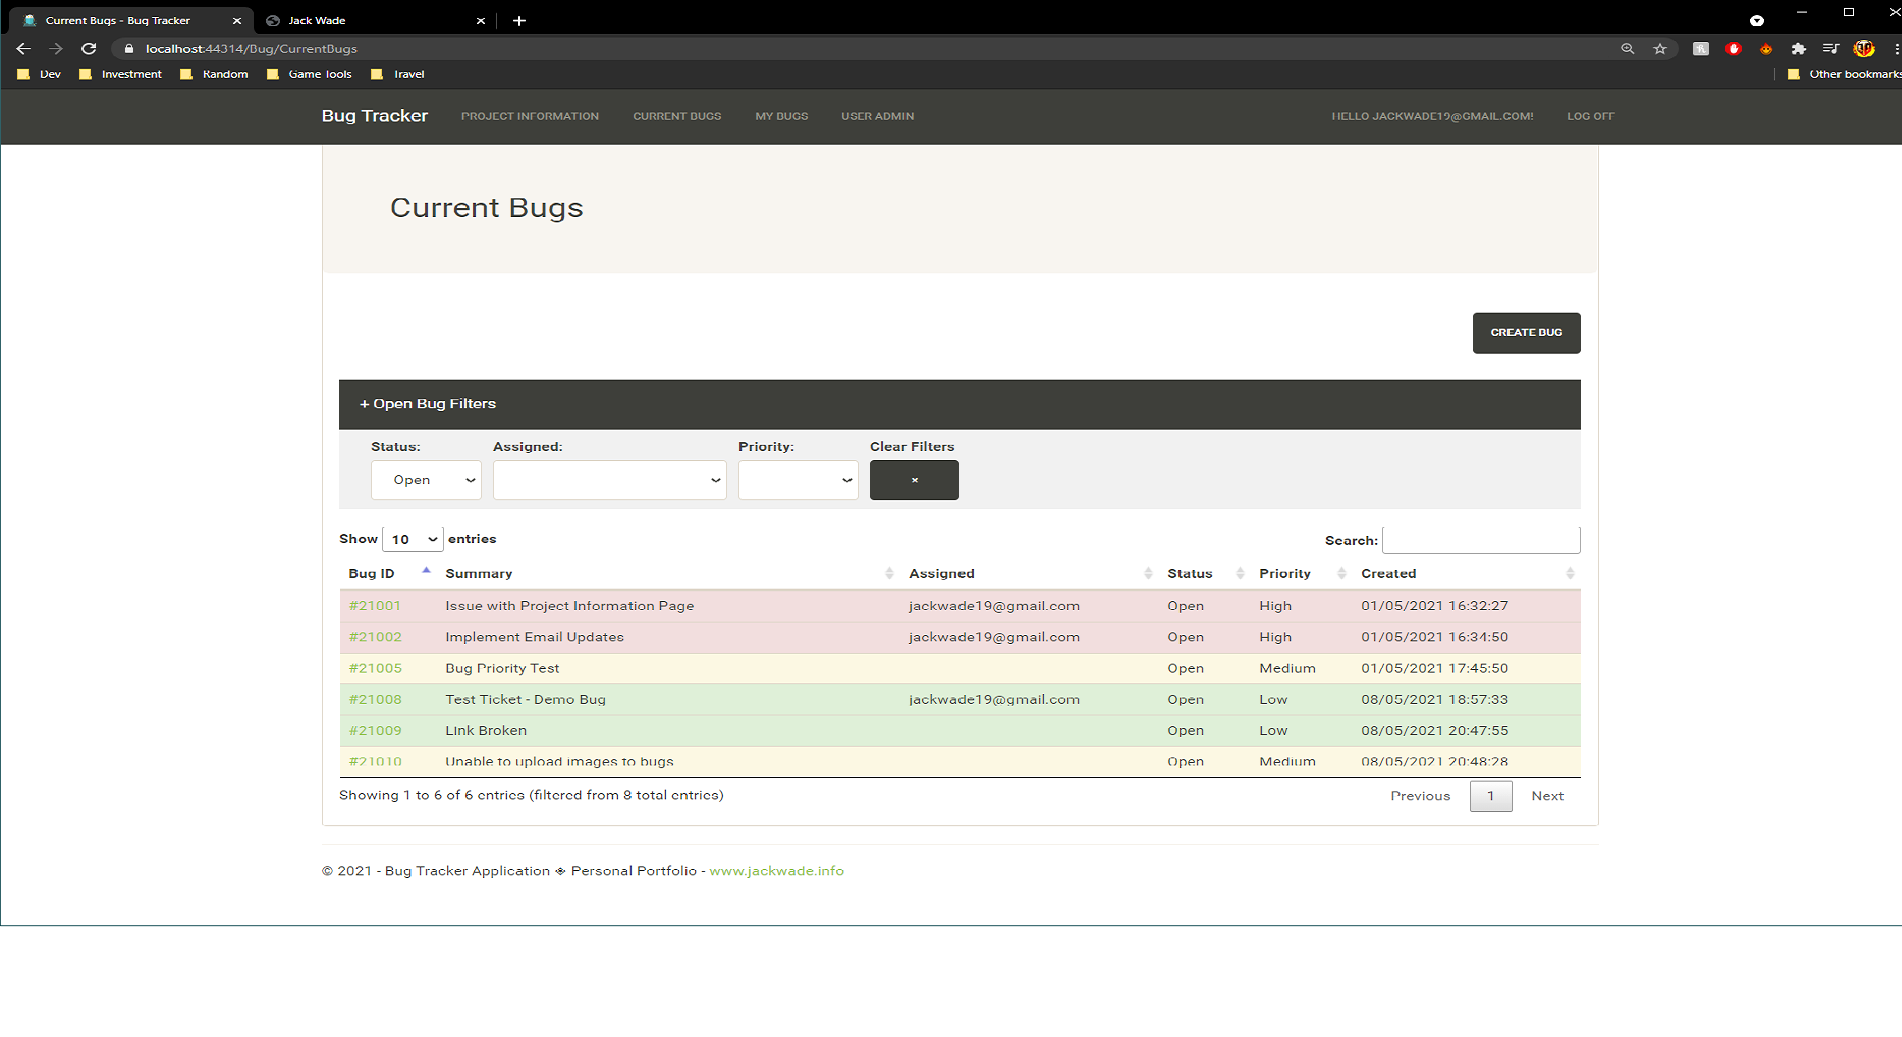Open the Assigned filter dropdown
1902x1037 pixels.
pyautogui.click(x=609, y=480)
